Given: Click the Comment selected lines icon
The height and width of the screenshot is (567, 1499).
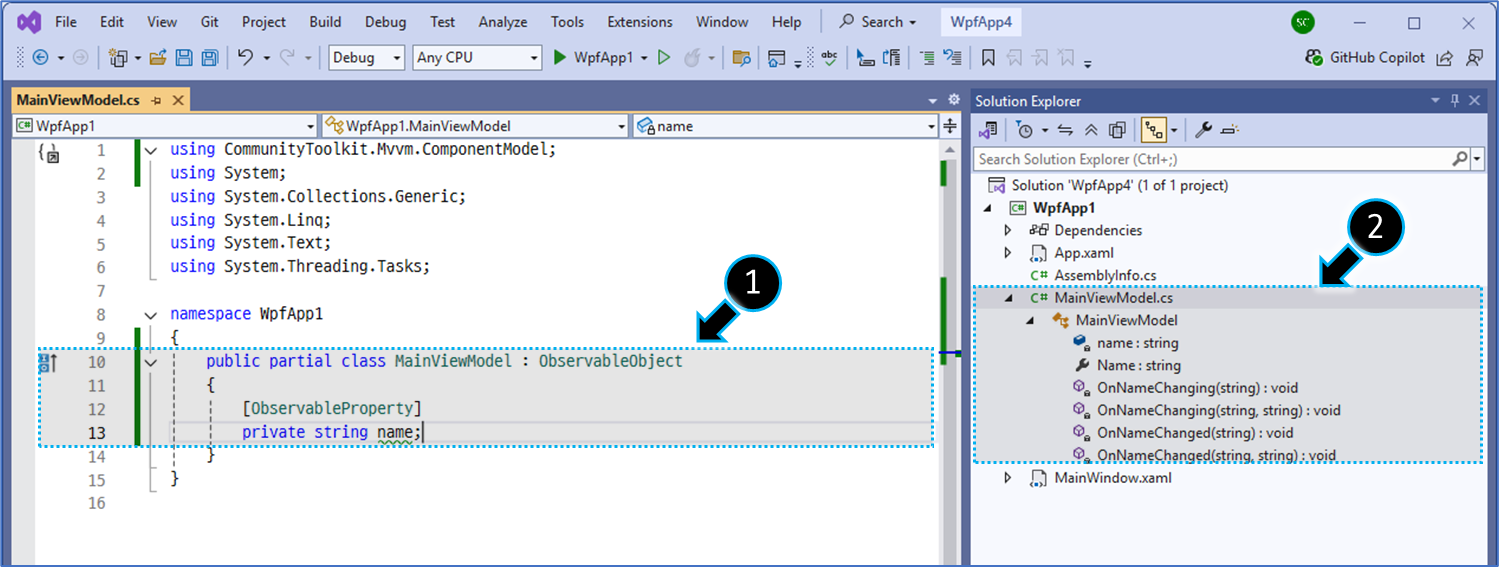Looking at the screenshot, I should tap(927, 58).
